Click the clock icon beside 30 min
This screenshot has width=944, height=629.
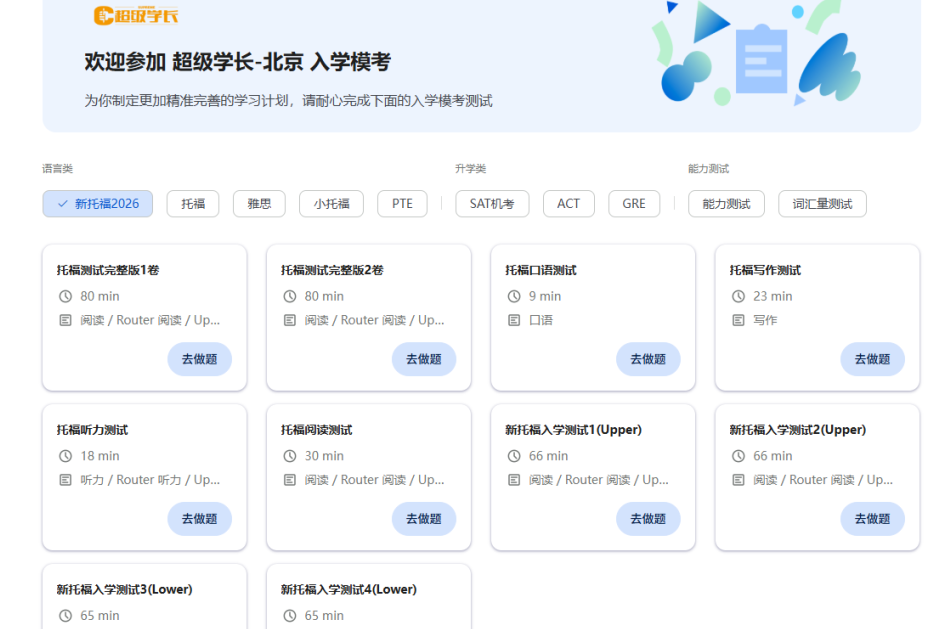point(290,456)
